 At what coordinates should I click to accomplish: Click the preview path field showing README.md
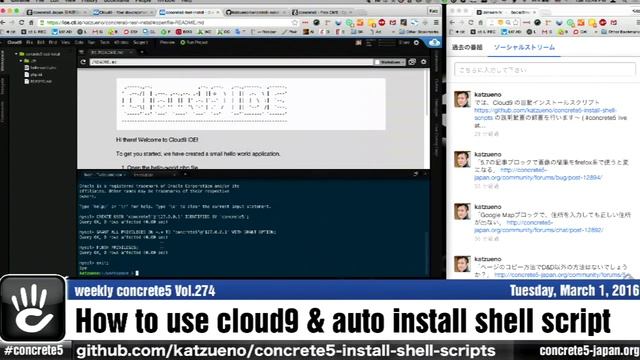[231, 62]
